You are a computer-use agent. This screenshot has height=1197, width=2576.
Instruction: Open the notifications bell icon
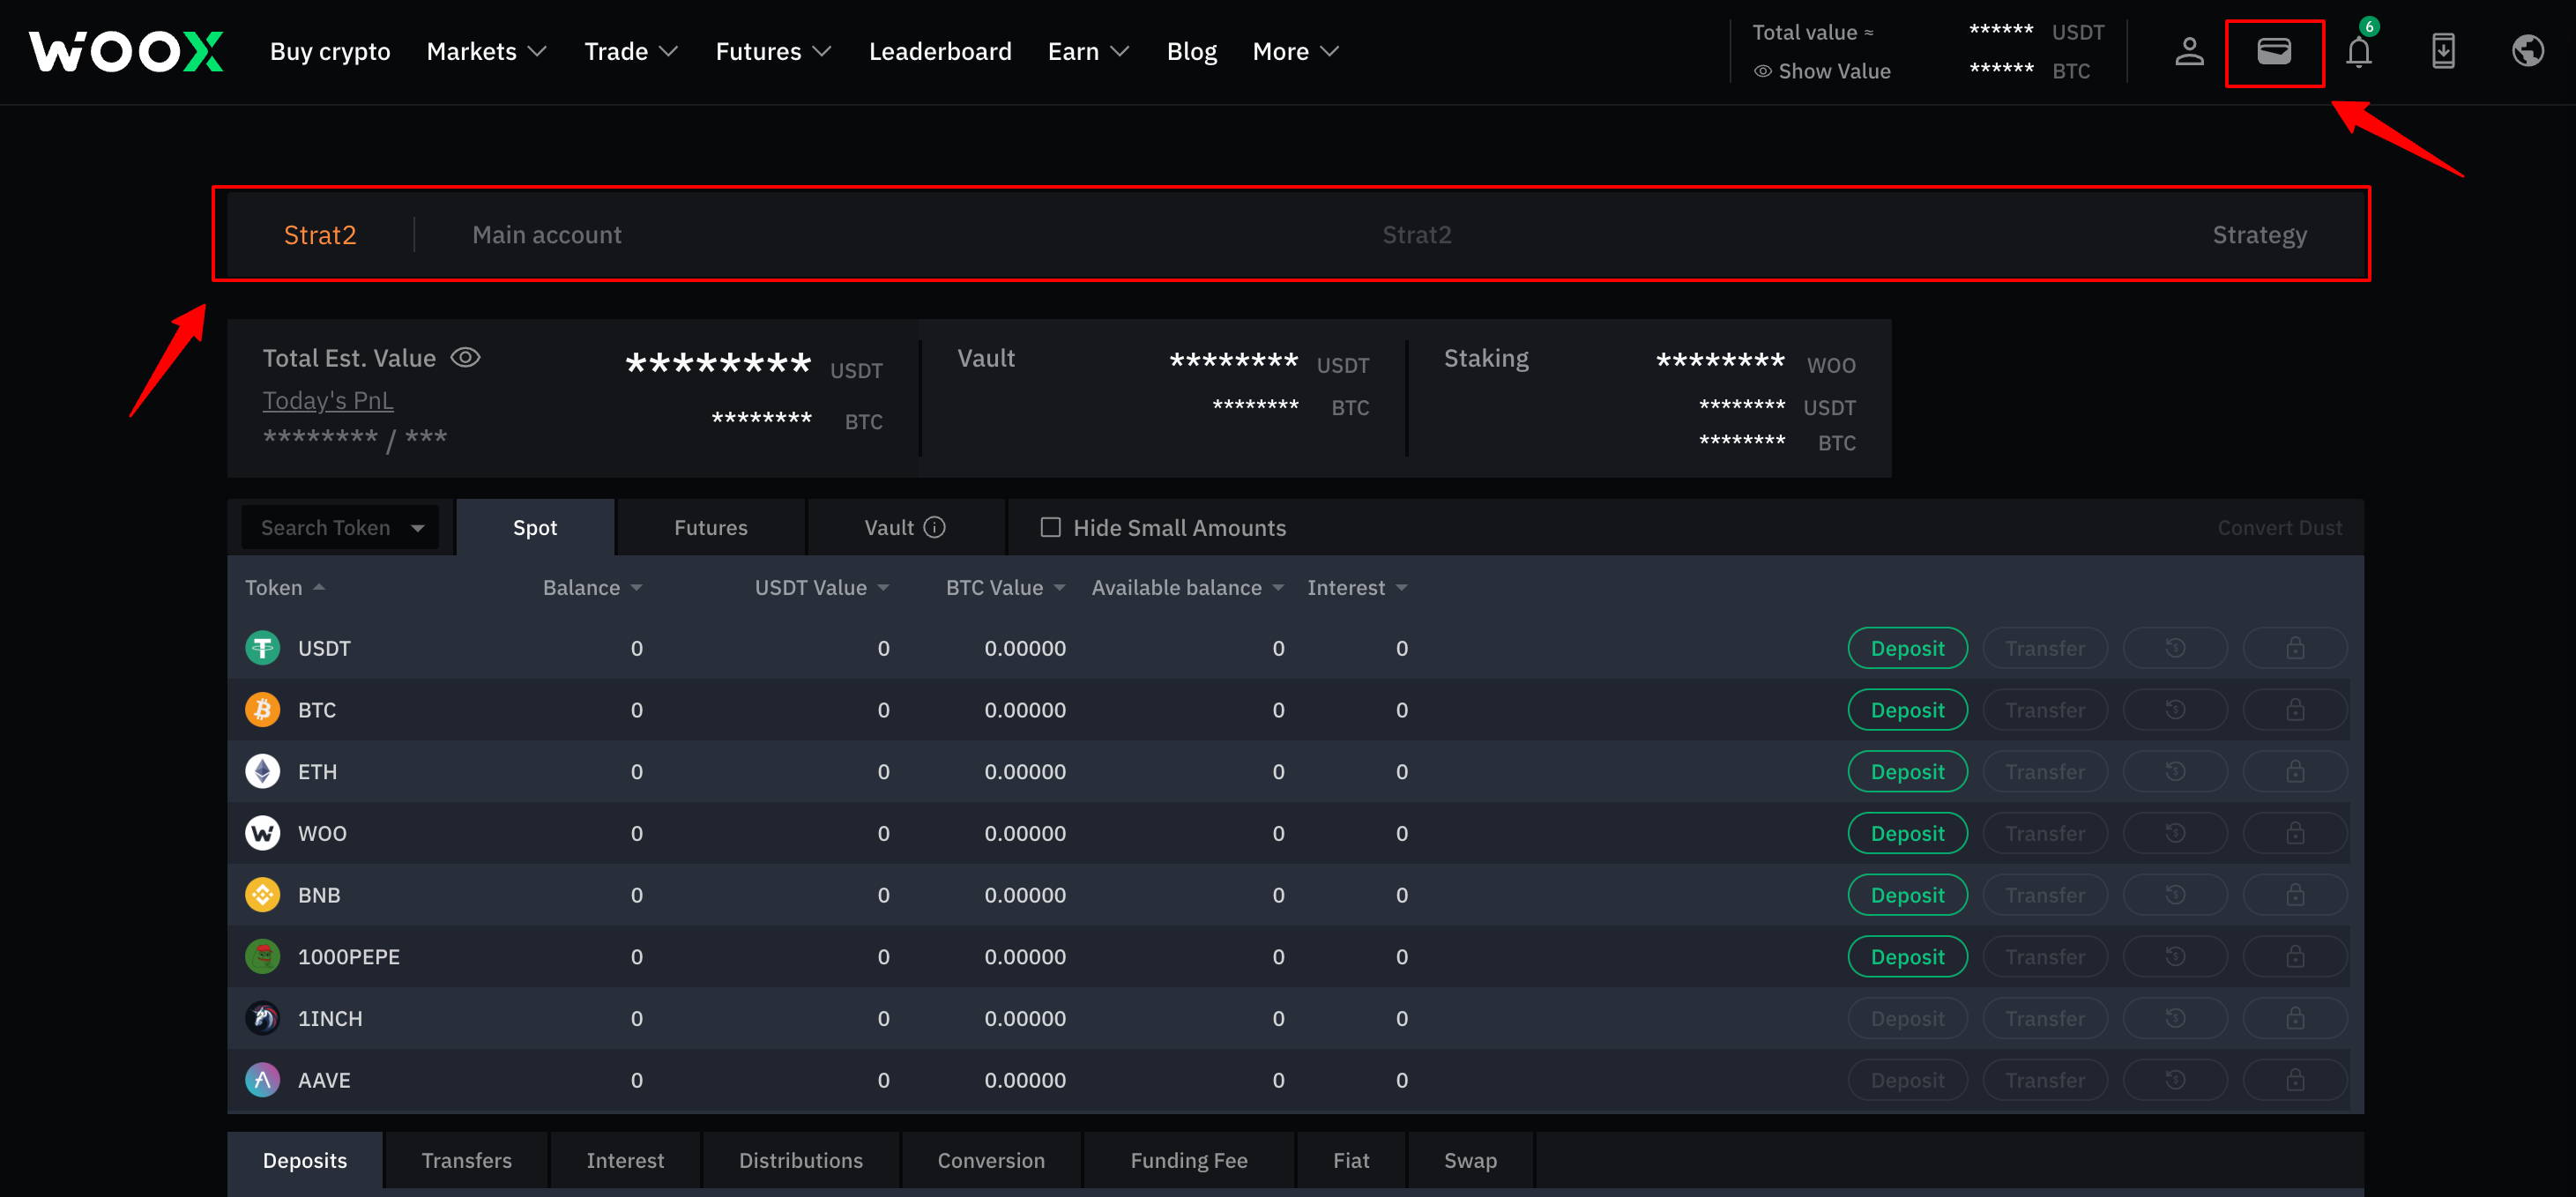pyautogui.click(x=2359, y=51)
